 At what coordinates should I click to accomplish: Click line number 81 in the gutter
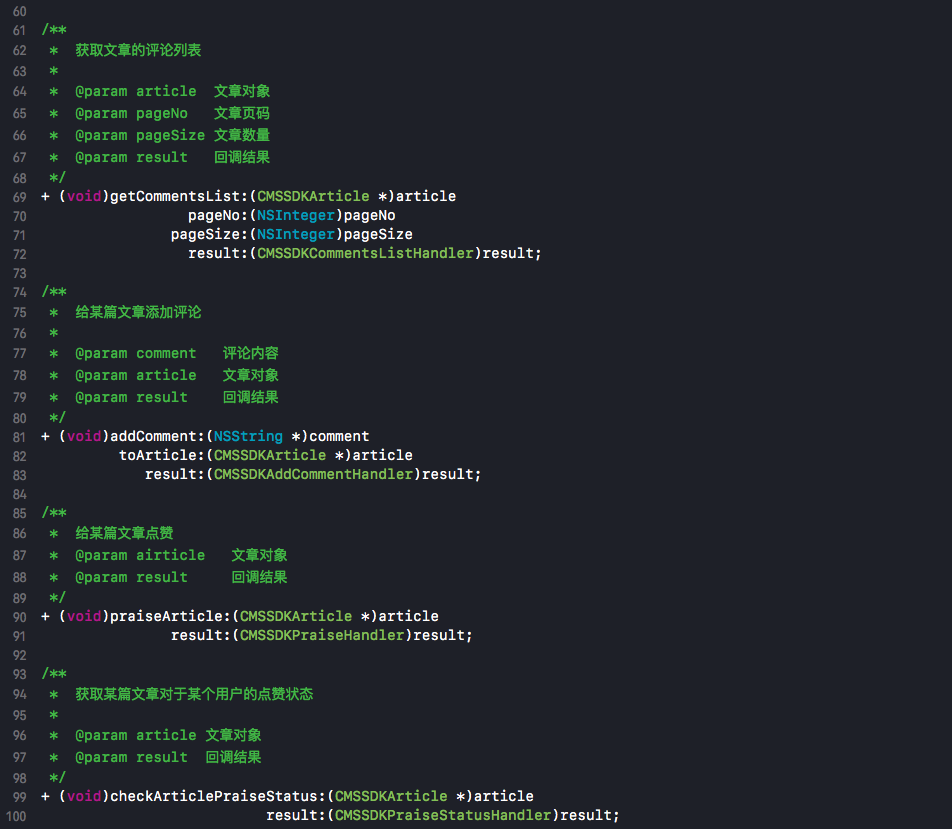[x=19, y=437]
